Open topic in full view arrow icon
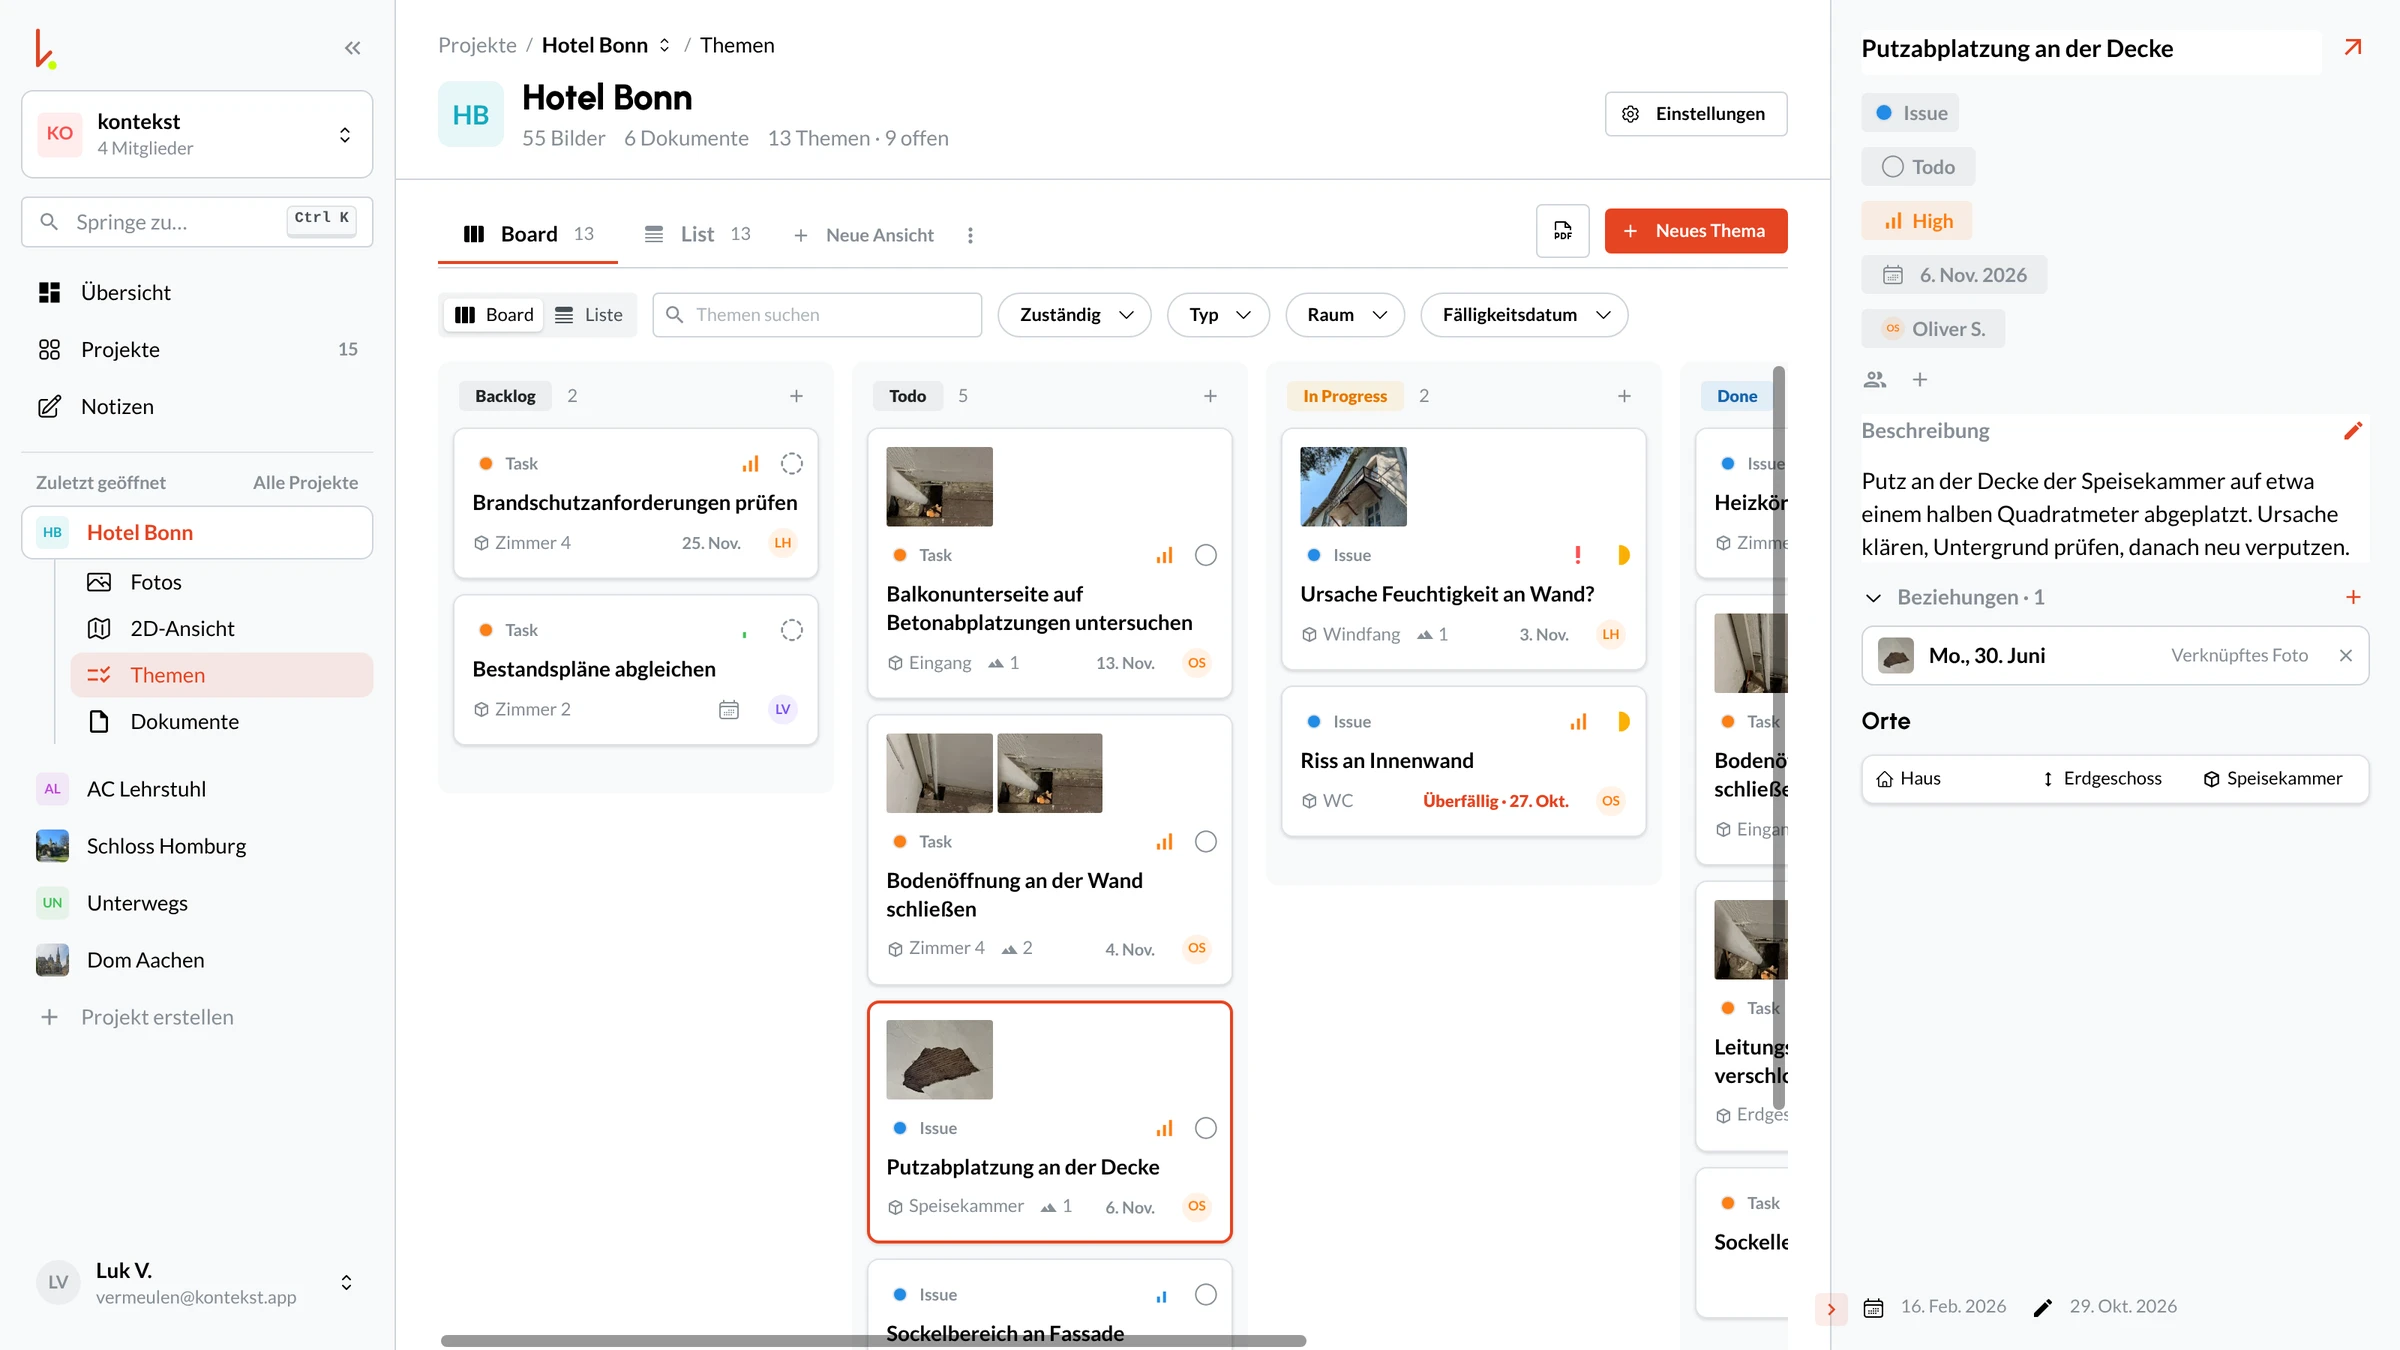This screenshot has width=2400, height=1350. pos(2353,47)
